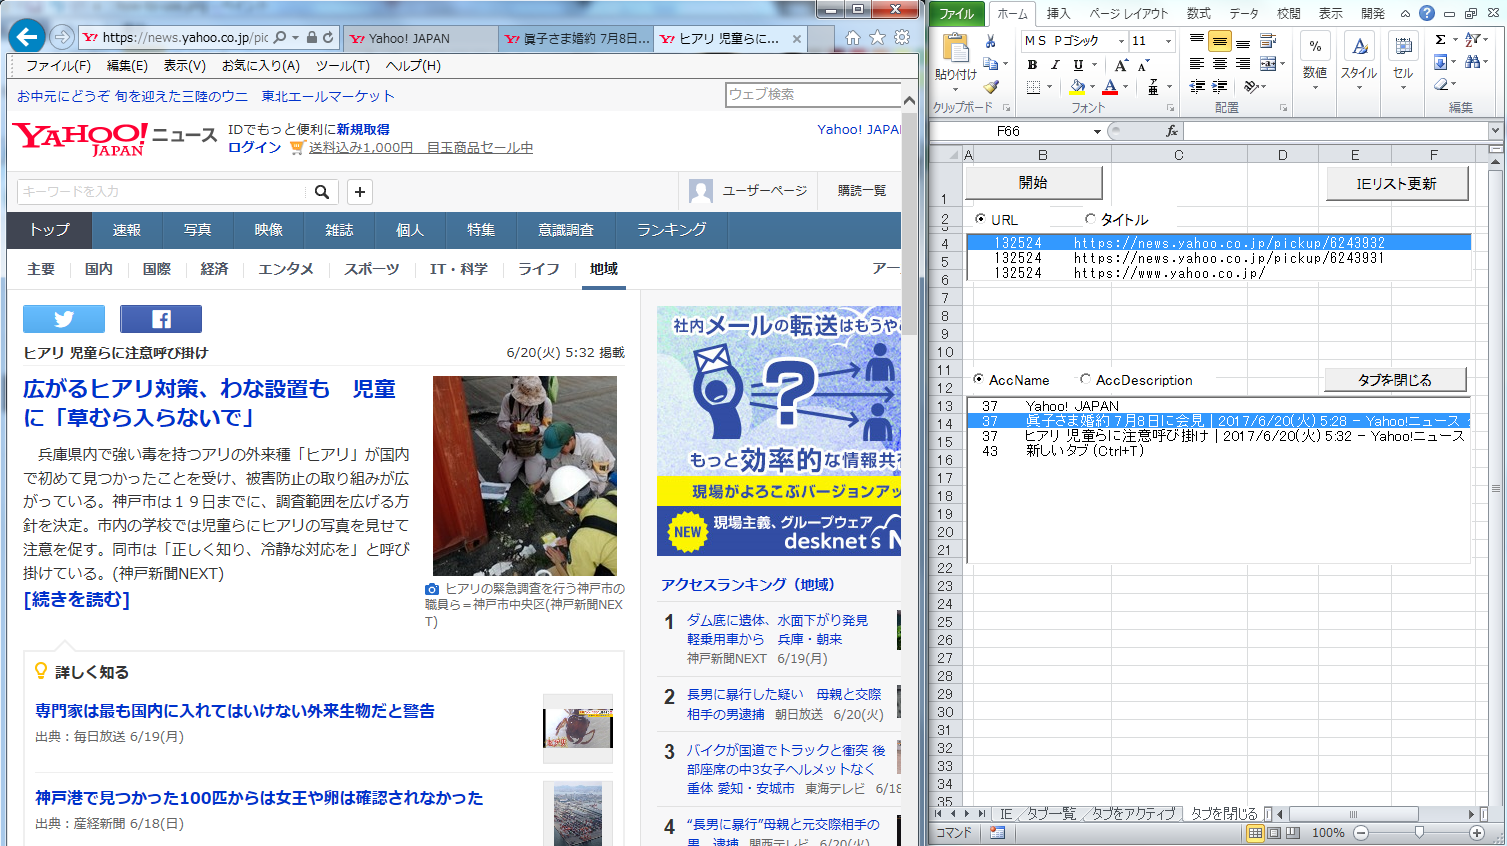The width and height of the screenshot is (1507, 846).
Task: Click the Excel Help question mark icon
Action: [1427, 13]
